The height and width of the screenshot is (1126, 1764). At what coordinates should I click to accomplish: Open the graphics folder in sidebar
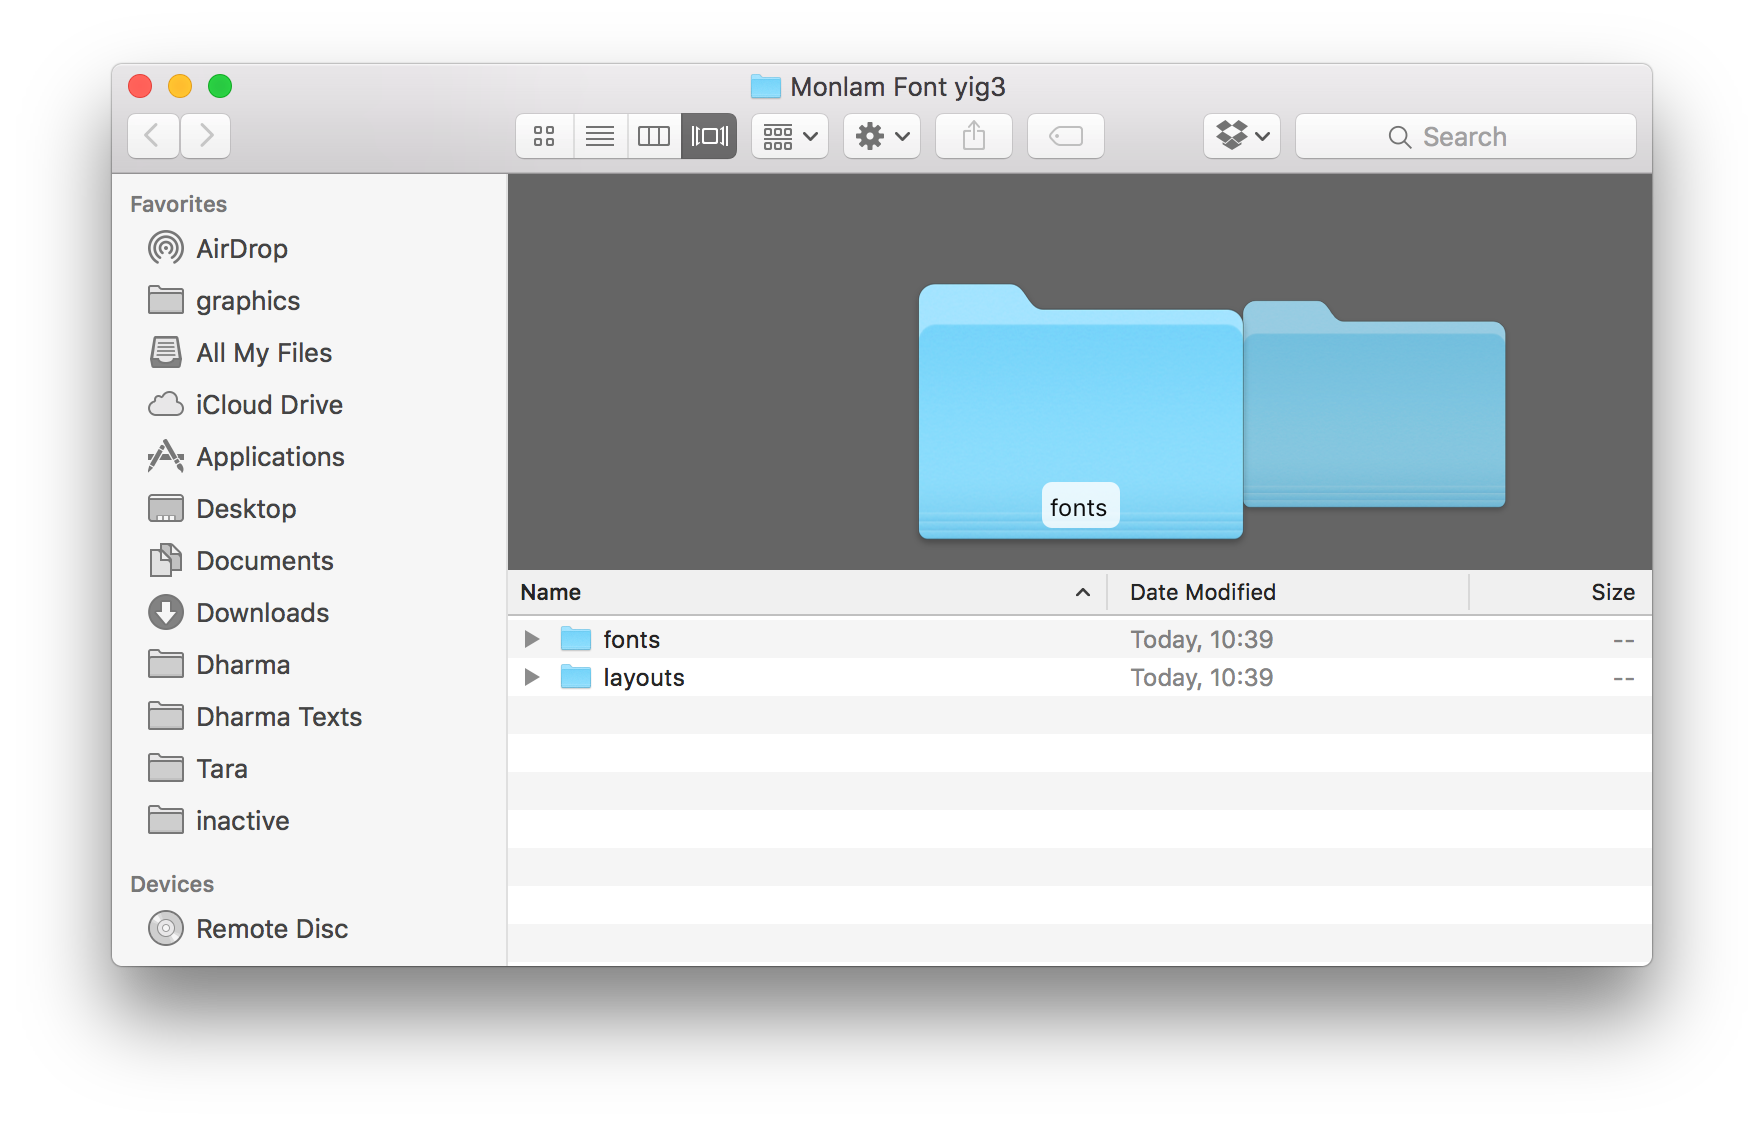click(309, 300)
